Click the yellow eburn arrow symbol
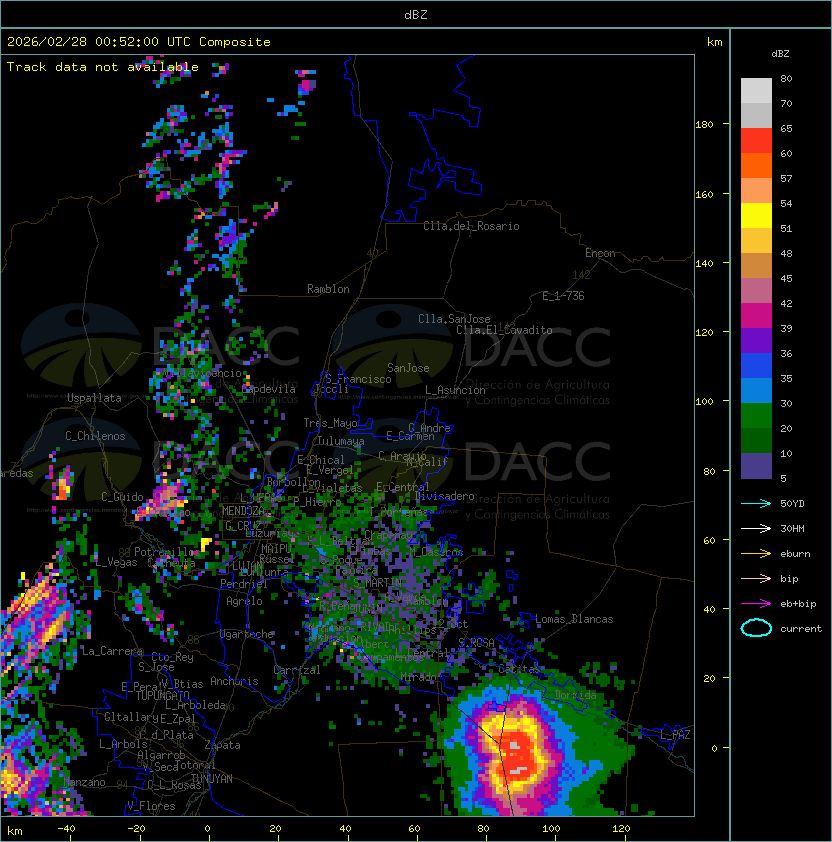Viewport: 832px width, 842px height. click(756, 554)
